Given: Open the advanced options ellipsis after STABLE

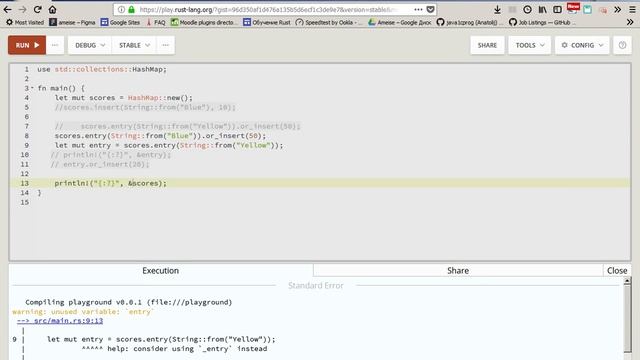Looking at the screenshot, I should (165, 45).
